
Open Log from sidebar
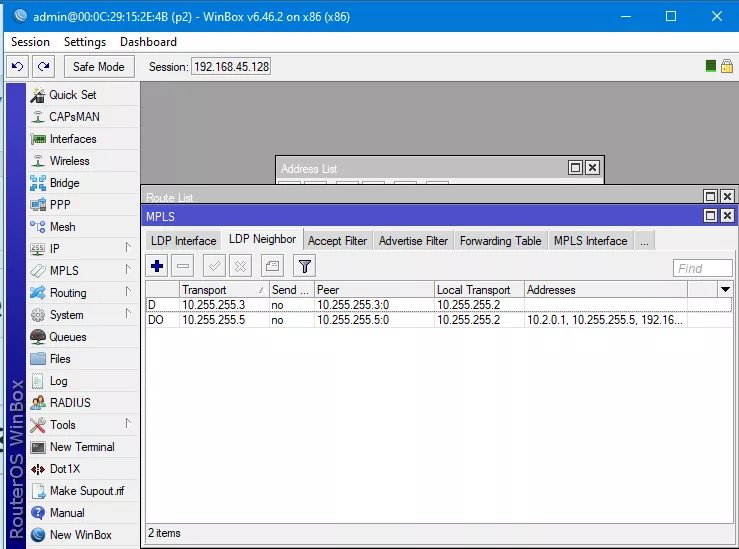click(x=83, y=381)
